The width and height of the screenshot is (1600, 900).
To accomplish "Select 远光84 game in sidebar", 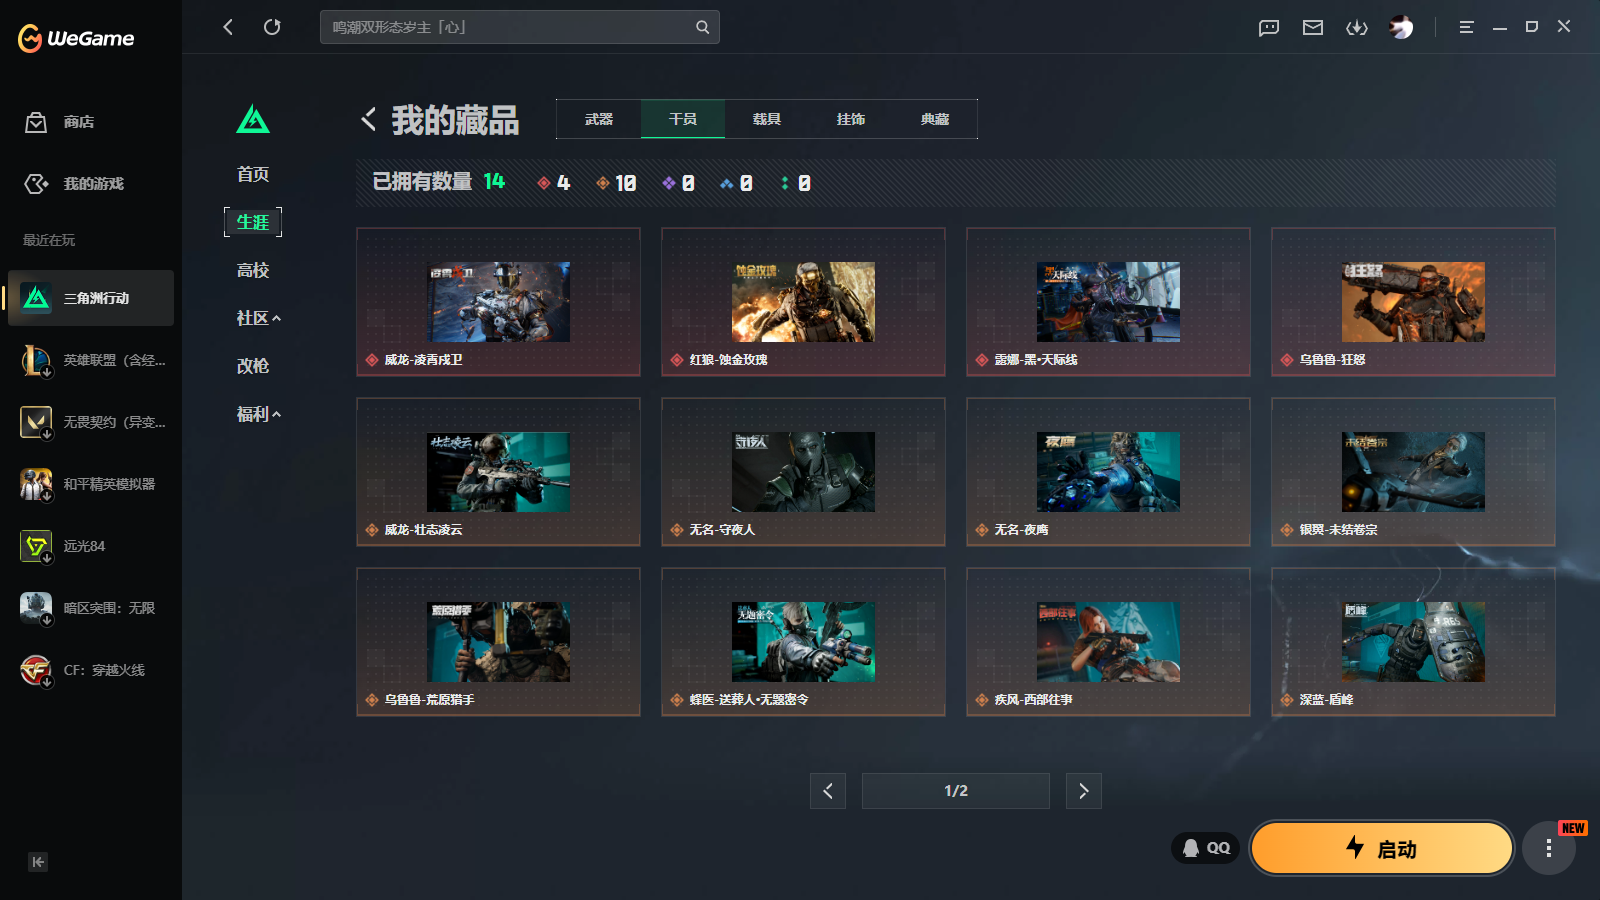I will (91, 546).
